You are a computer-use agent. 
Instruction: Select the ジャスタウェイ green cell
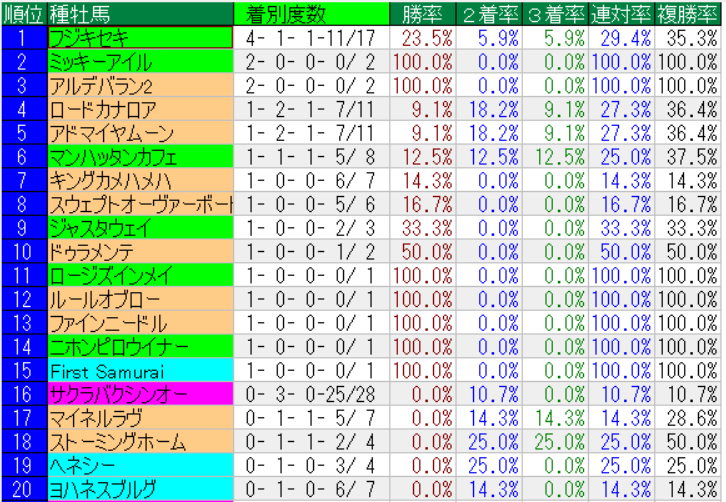139,227
